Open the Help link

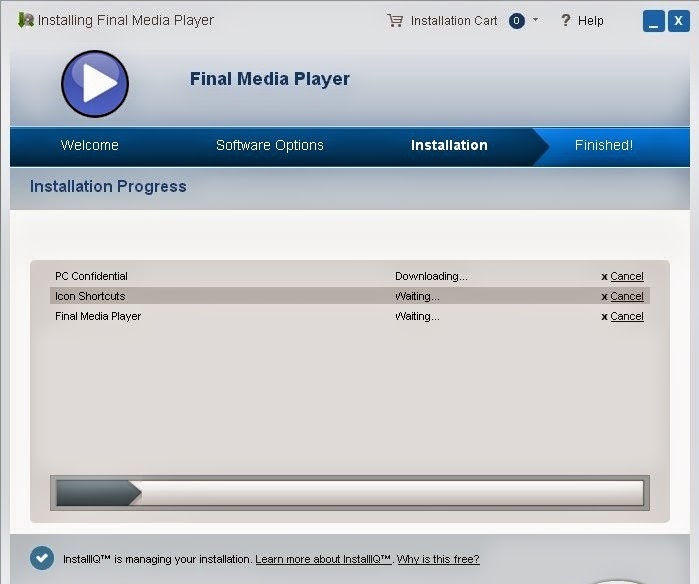tap(591, 21)
